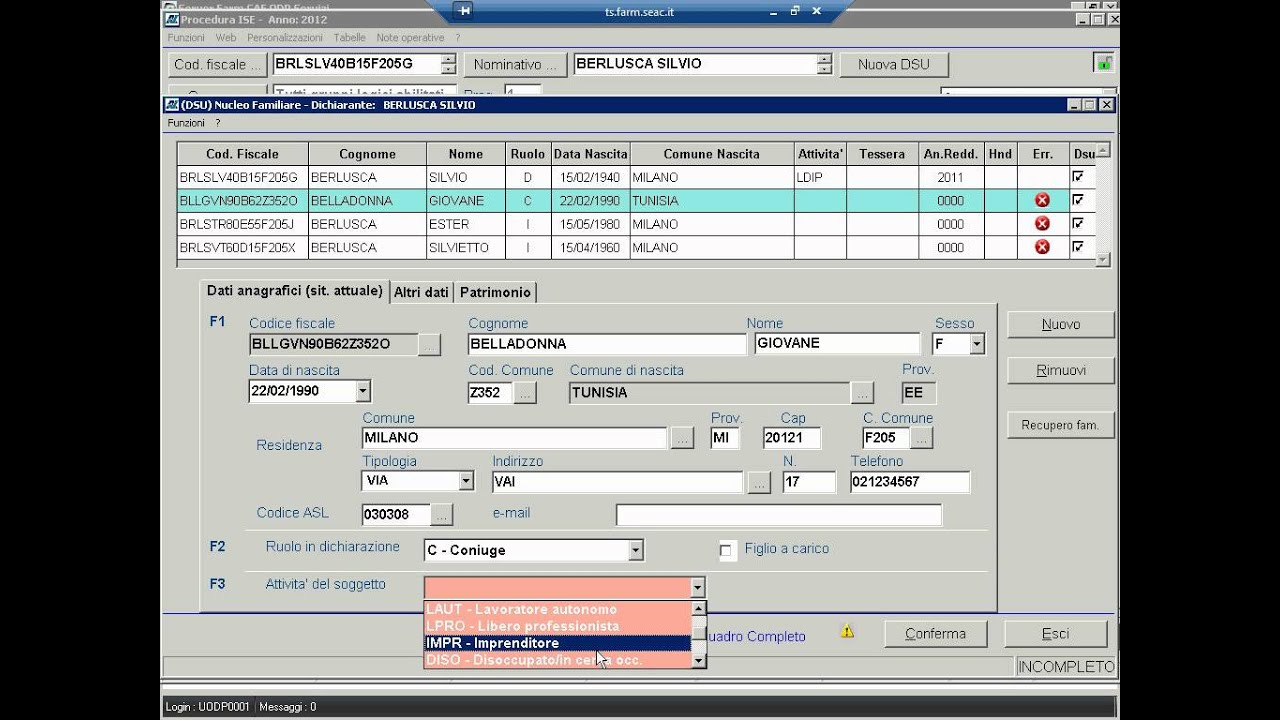Click the yellow warning triangle icon
This screenshot has height=720, width=1280.
[847, 631]
